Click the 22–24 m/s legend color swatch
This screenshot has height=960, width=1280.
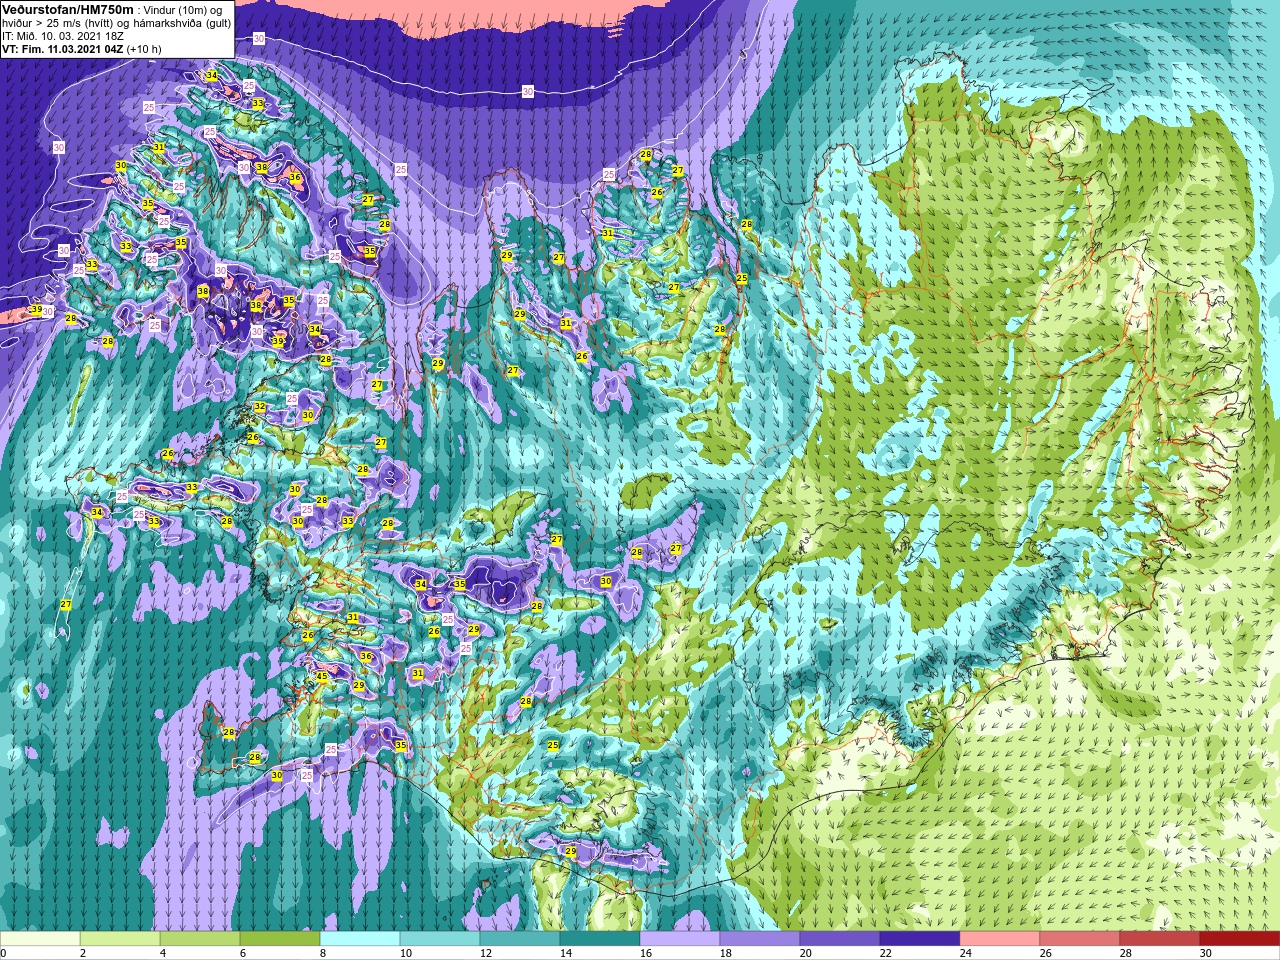click(x=920, y=940)
